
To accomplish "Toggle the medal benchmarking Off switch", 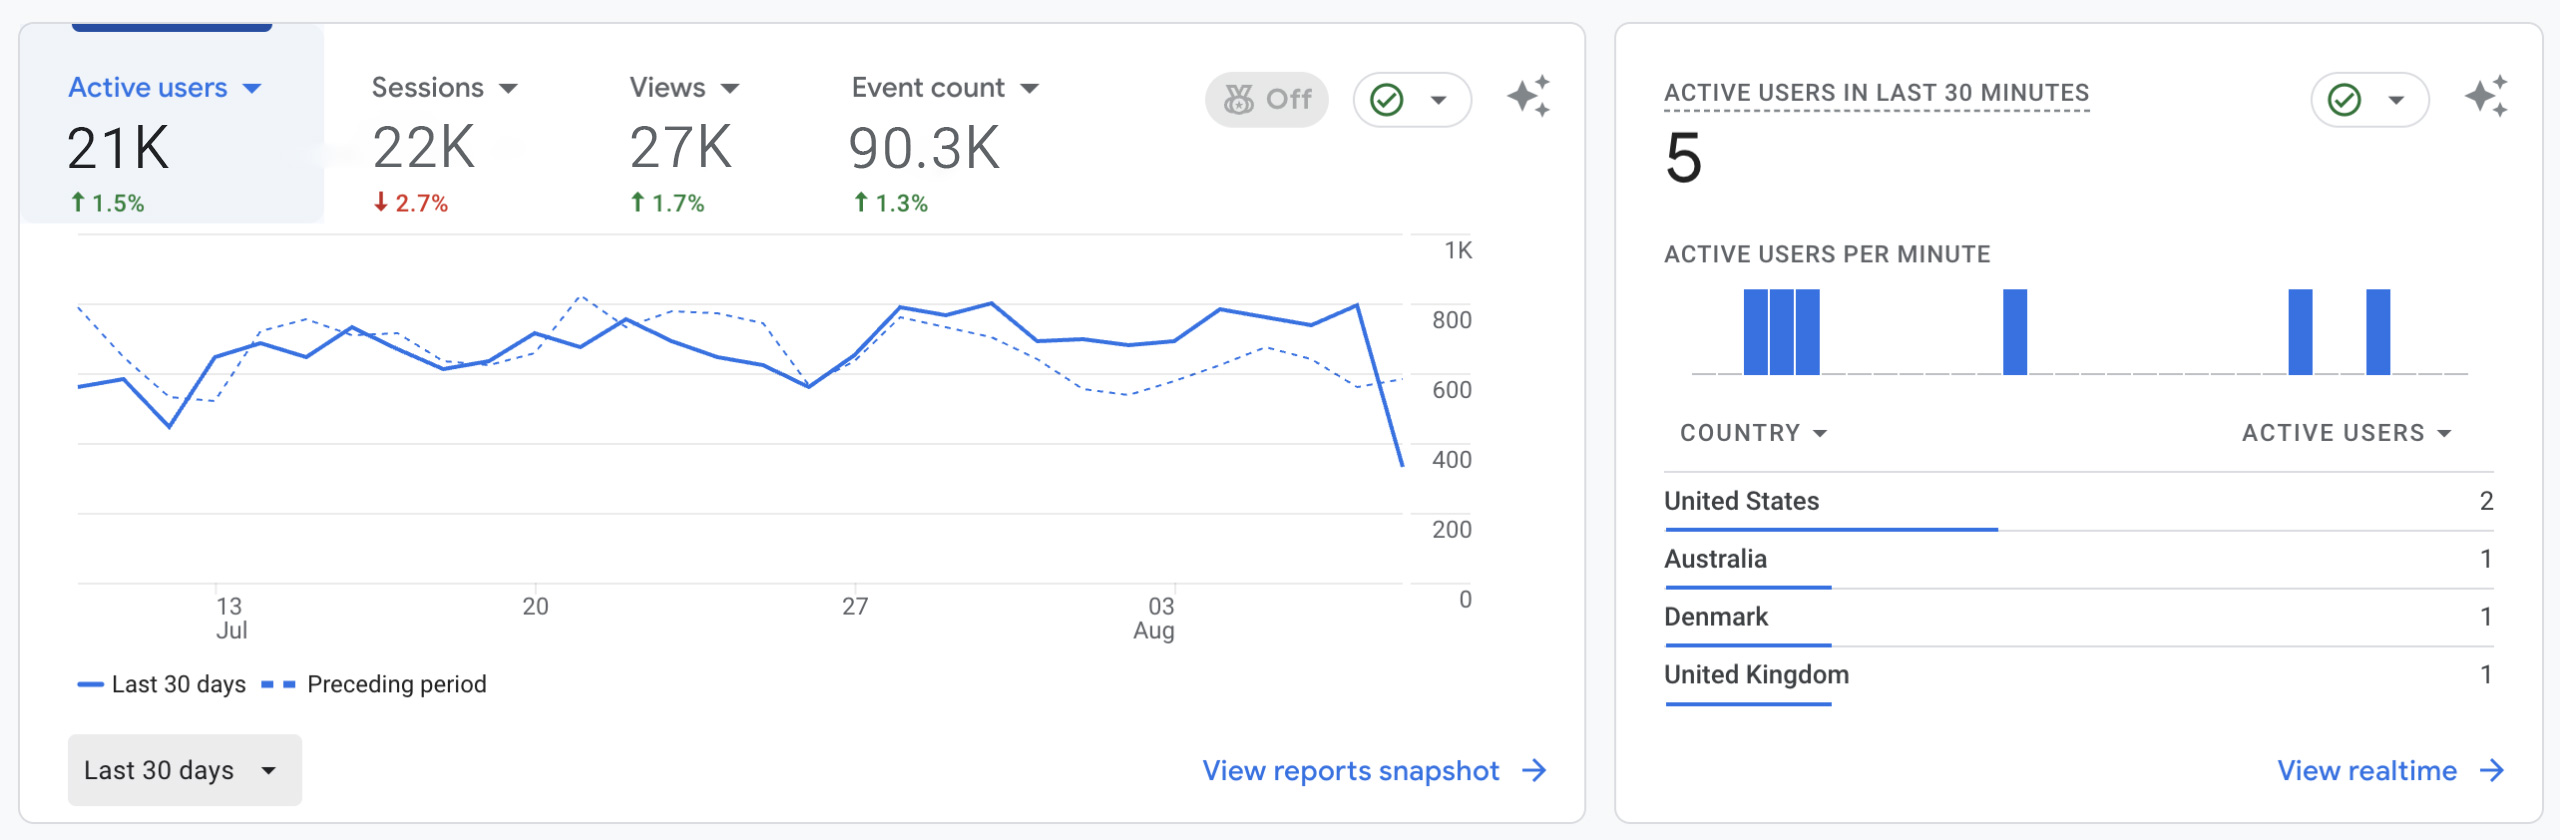I will [1266, 100].
